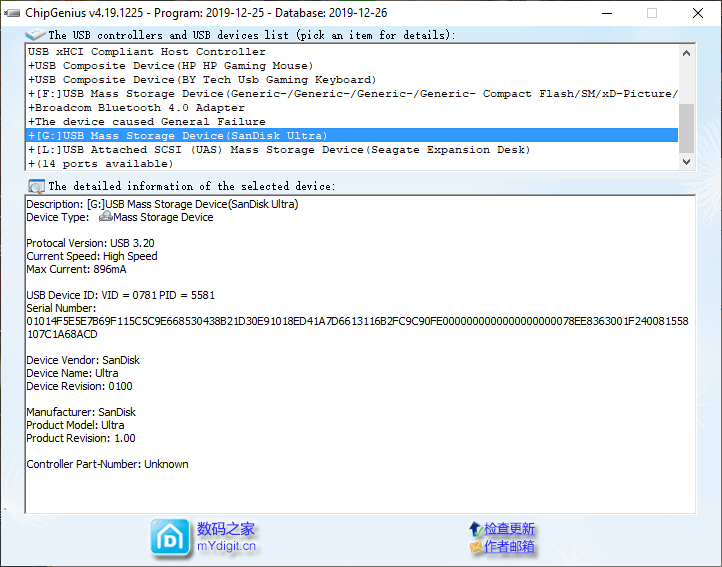Viewport: 722px width, 567px height.
Task: Click the long serial number starting 01014F5E5E7B69F
Action: (357, 327)
